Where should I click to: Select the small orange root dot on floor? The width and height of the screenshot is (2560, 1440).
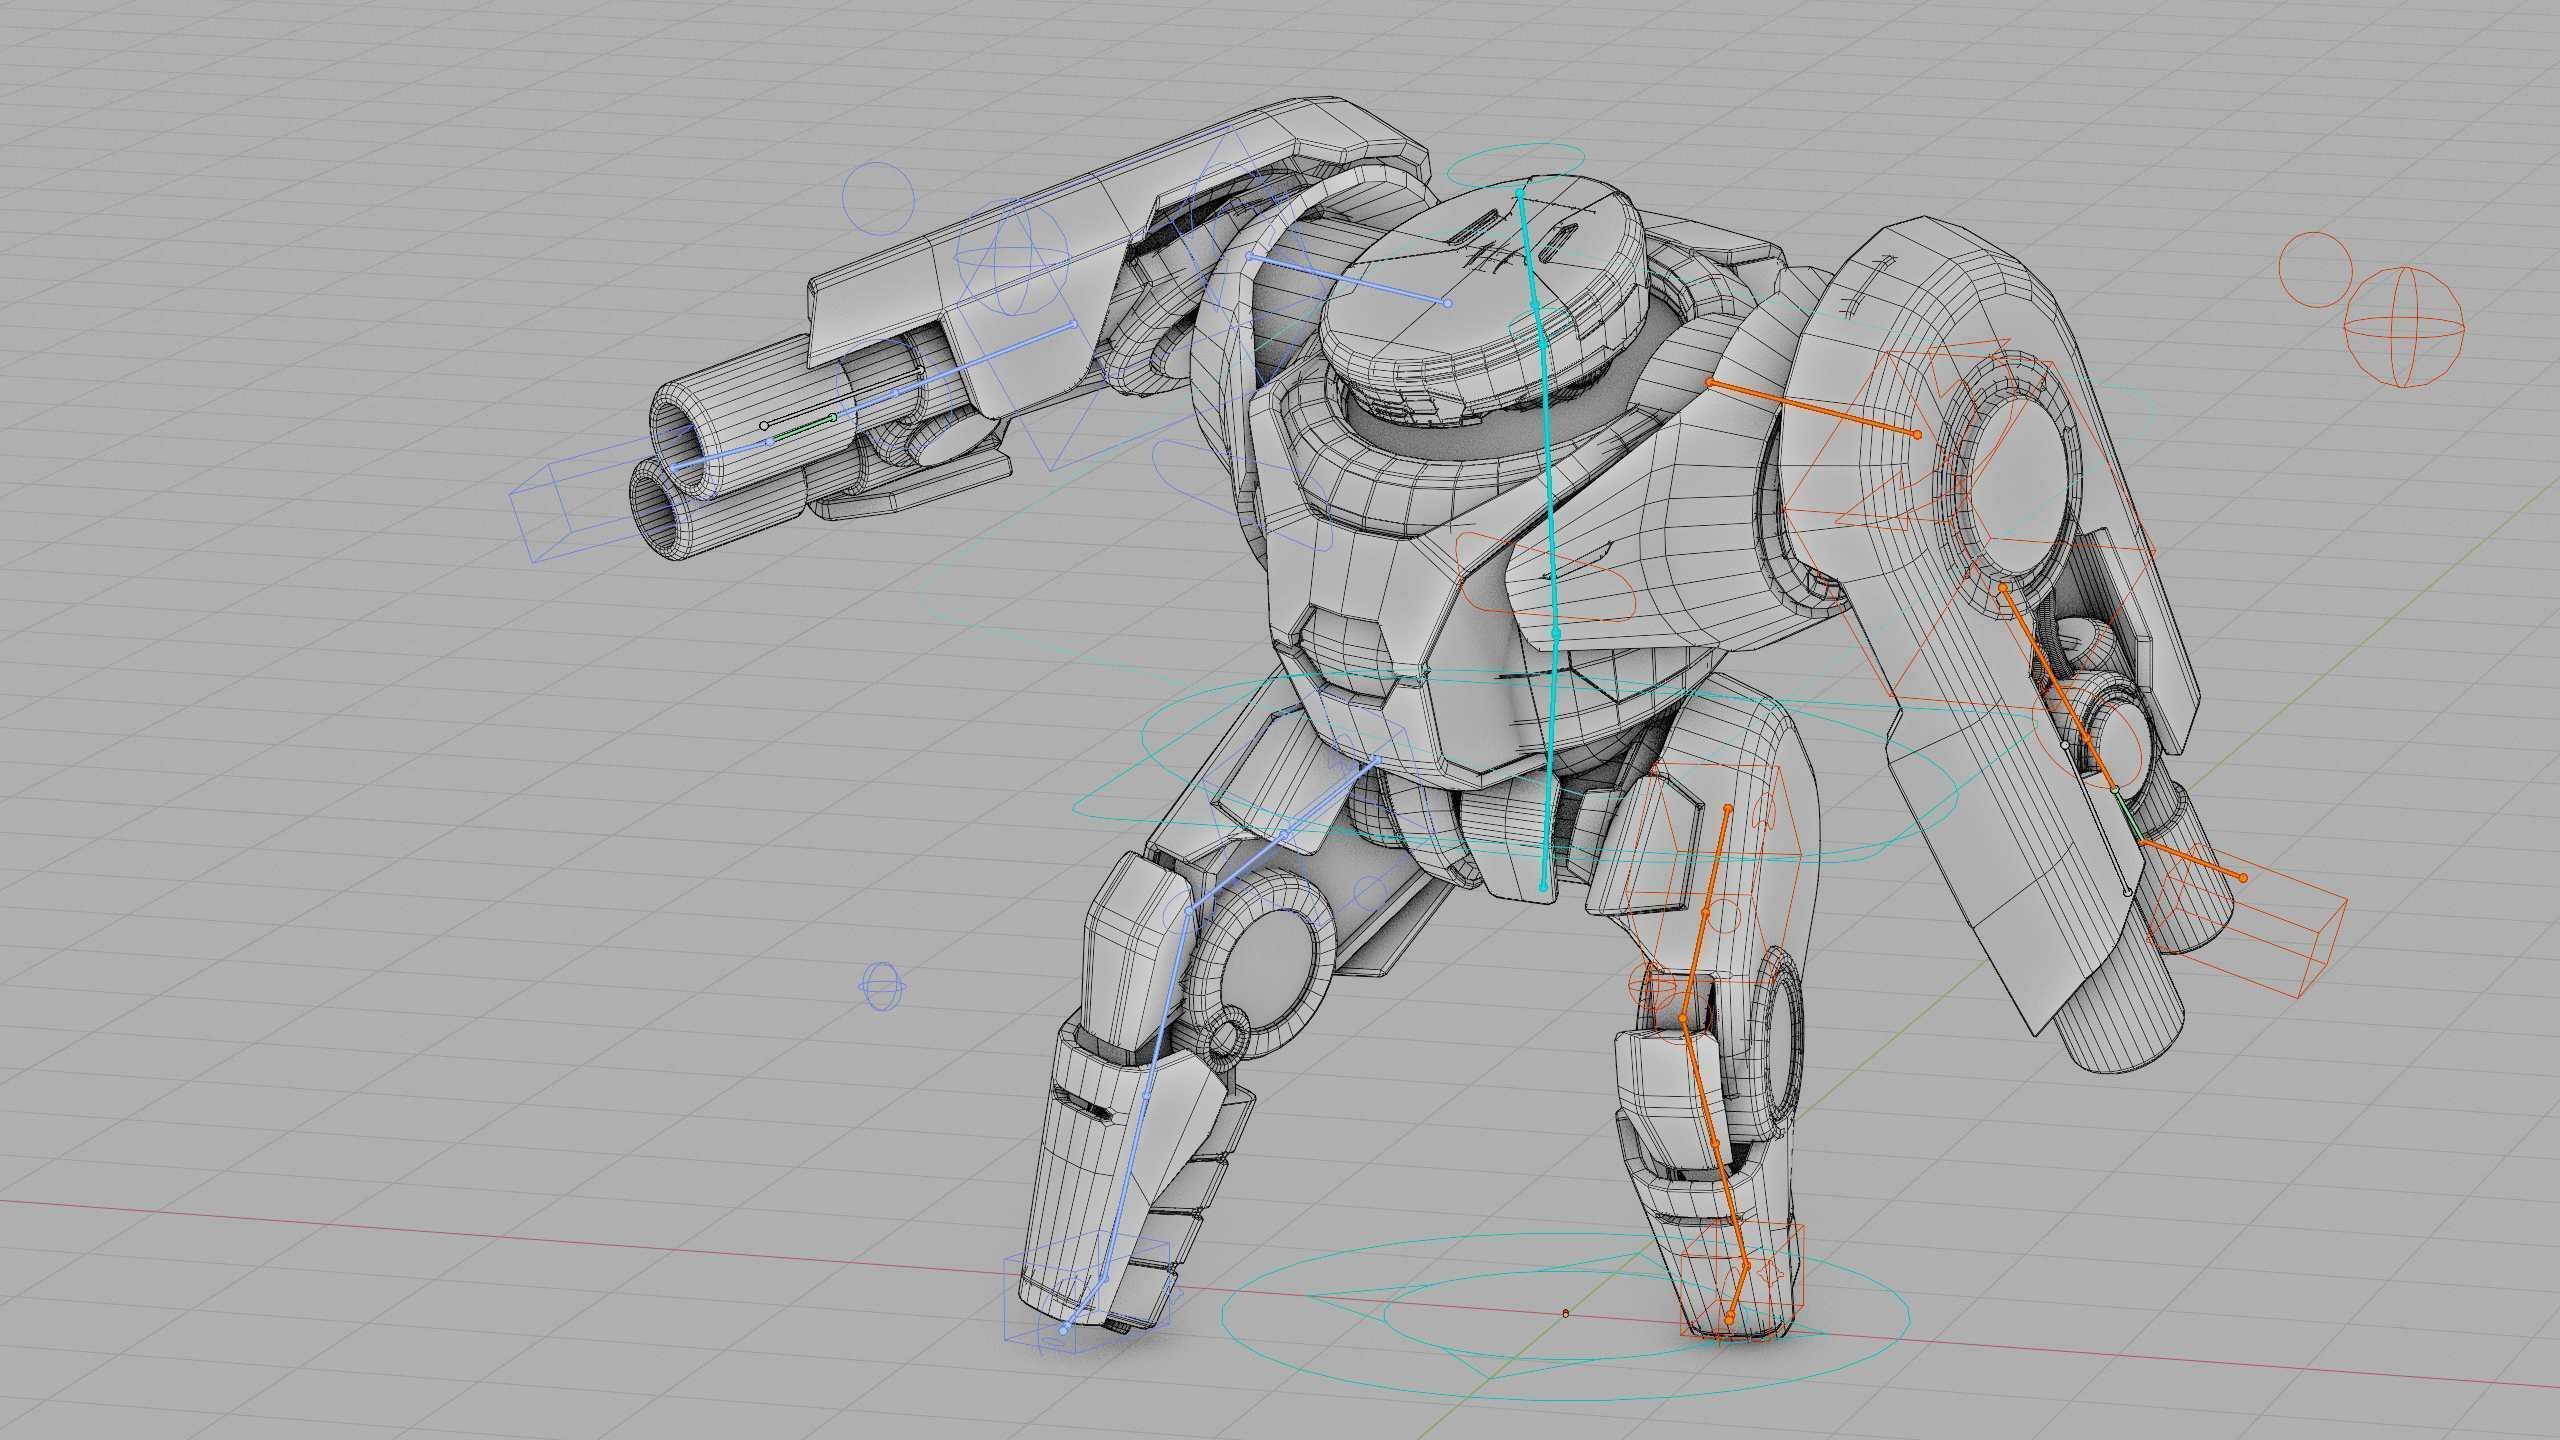click(1566, 1314)
